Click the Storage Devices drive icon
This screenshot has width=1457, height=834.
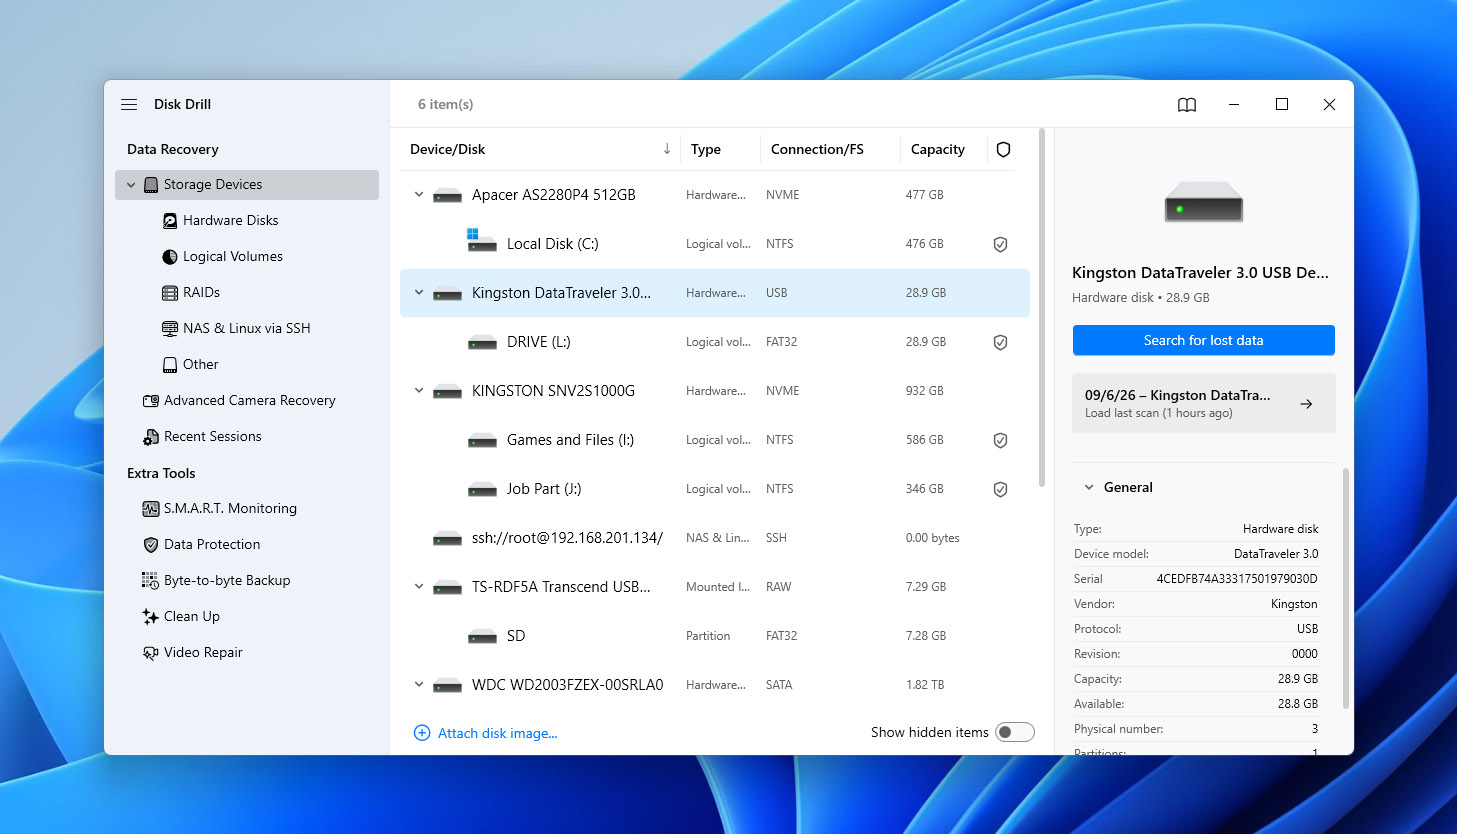pos(151,185)
